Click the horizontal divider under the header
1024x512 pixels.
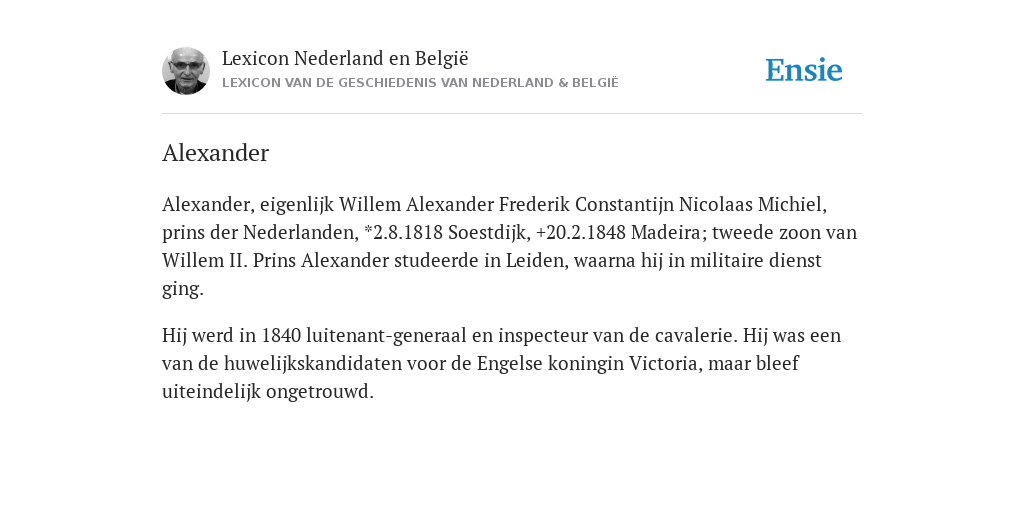pyautogui.click(x=512, y=114)
